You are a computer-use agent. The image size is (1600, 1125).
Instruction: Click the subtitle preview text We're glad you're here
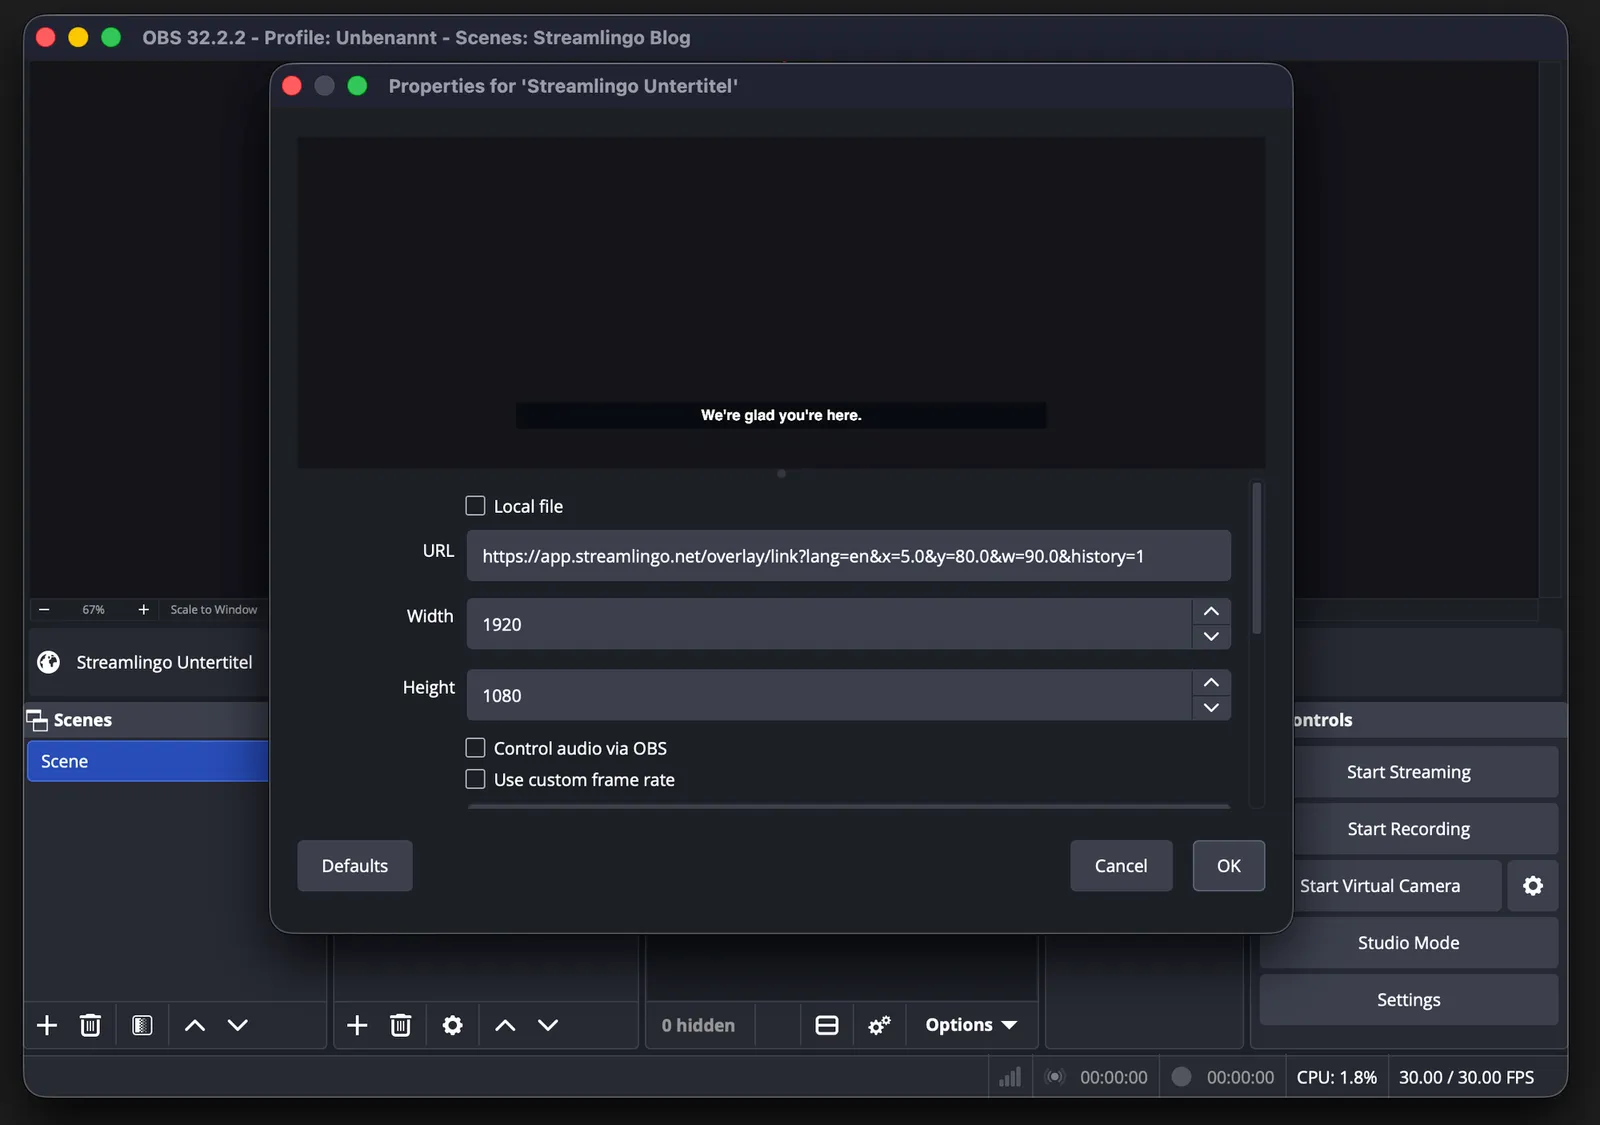(781, 415)
